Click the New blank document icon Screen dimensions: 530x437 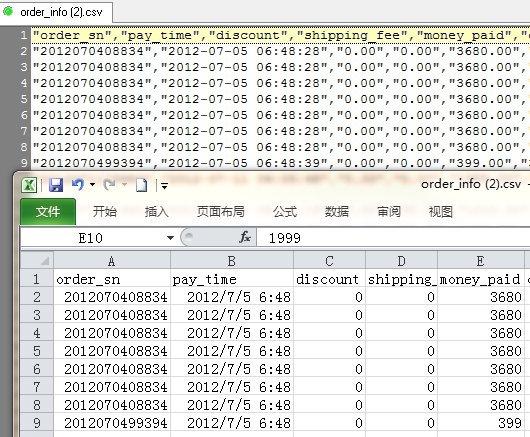pos(142,185)
